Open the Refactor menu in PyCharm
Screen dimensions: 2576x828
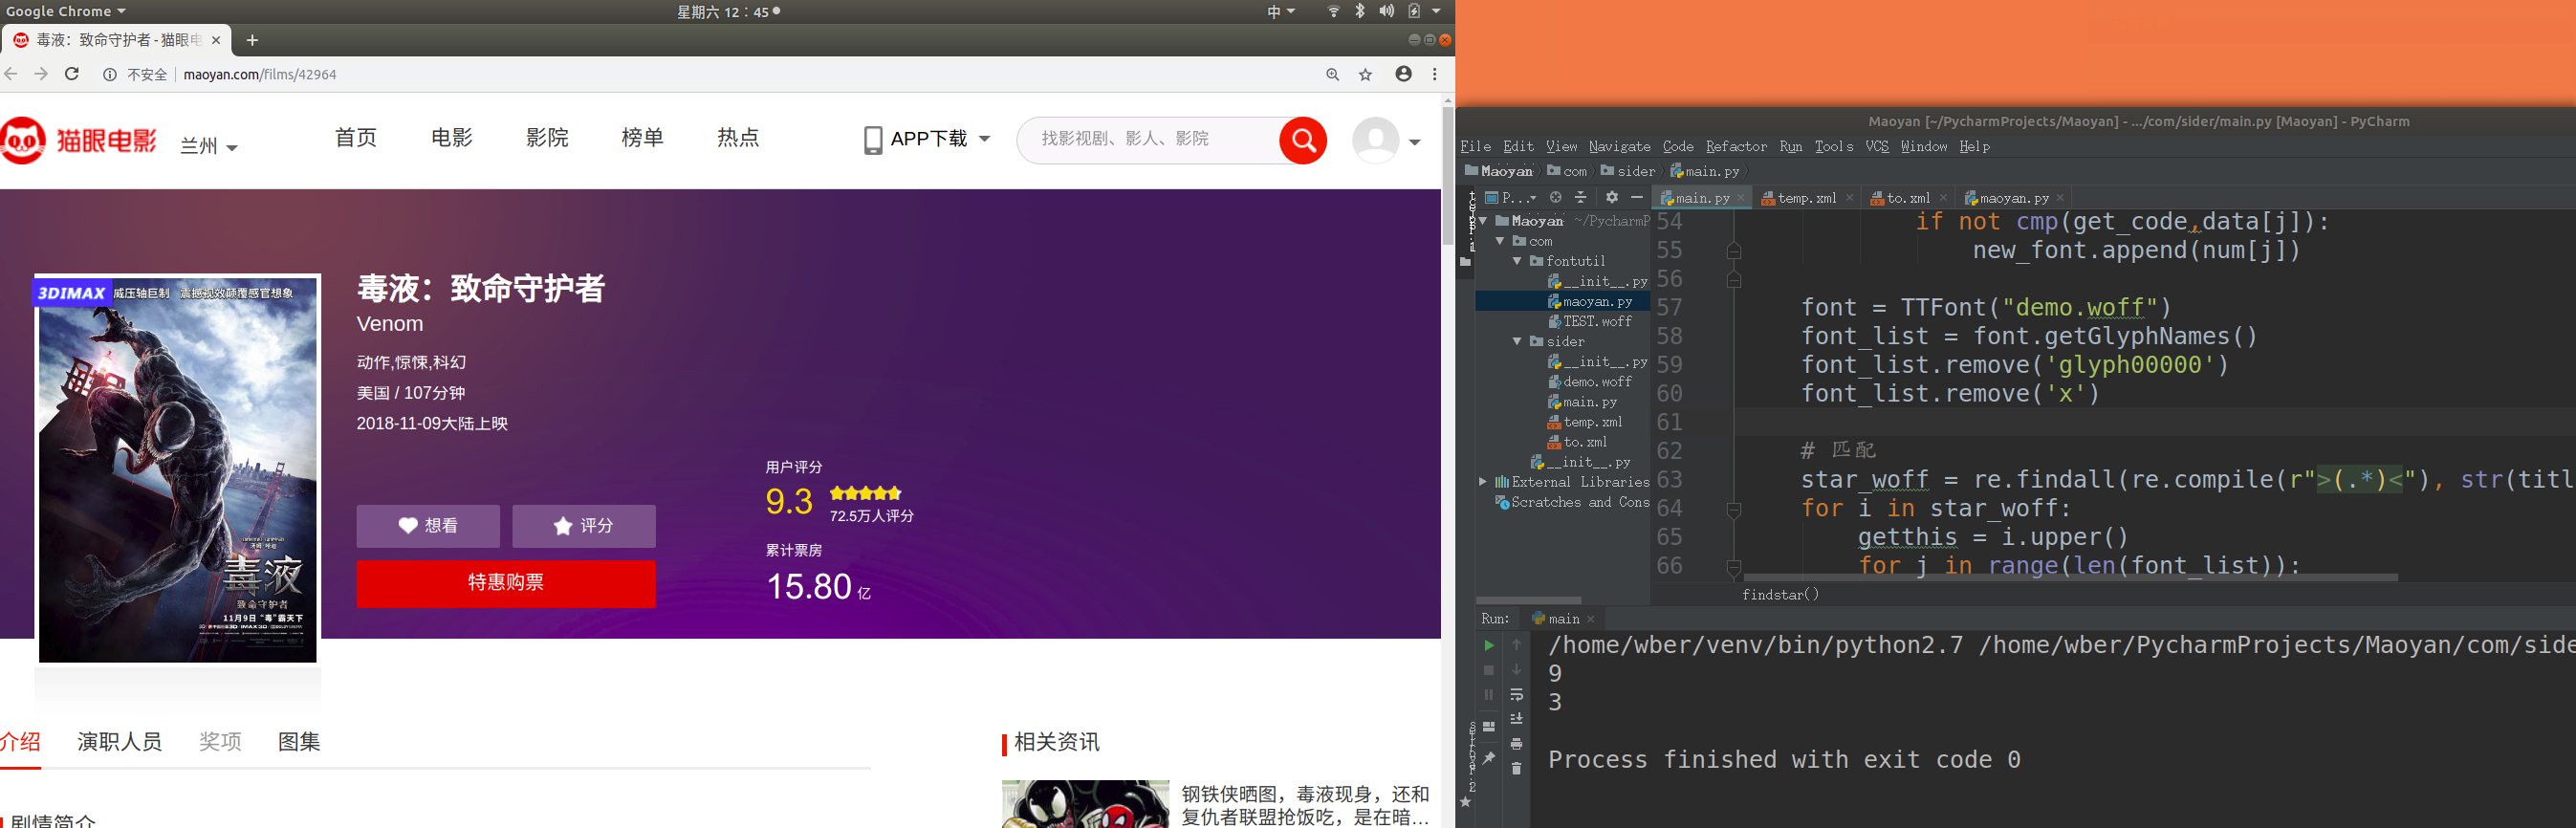point(1736,146)
